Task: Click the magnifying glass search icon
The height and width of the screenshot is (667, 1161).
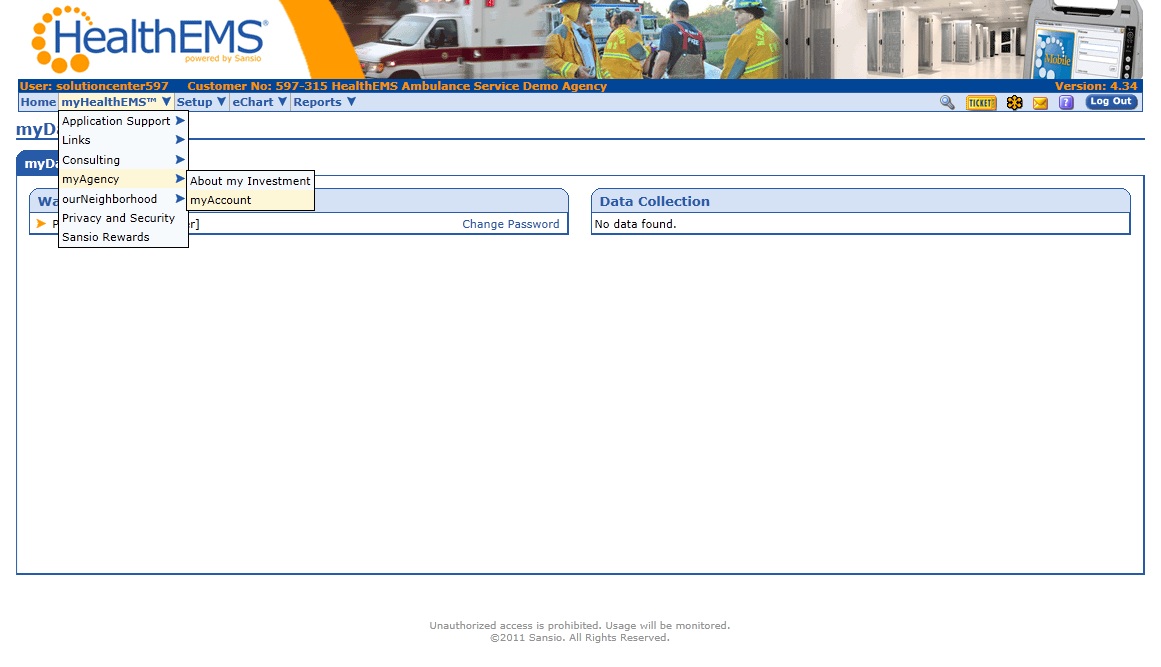Action: coord(947,102)
